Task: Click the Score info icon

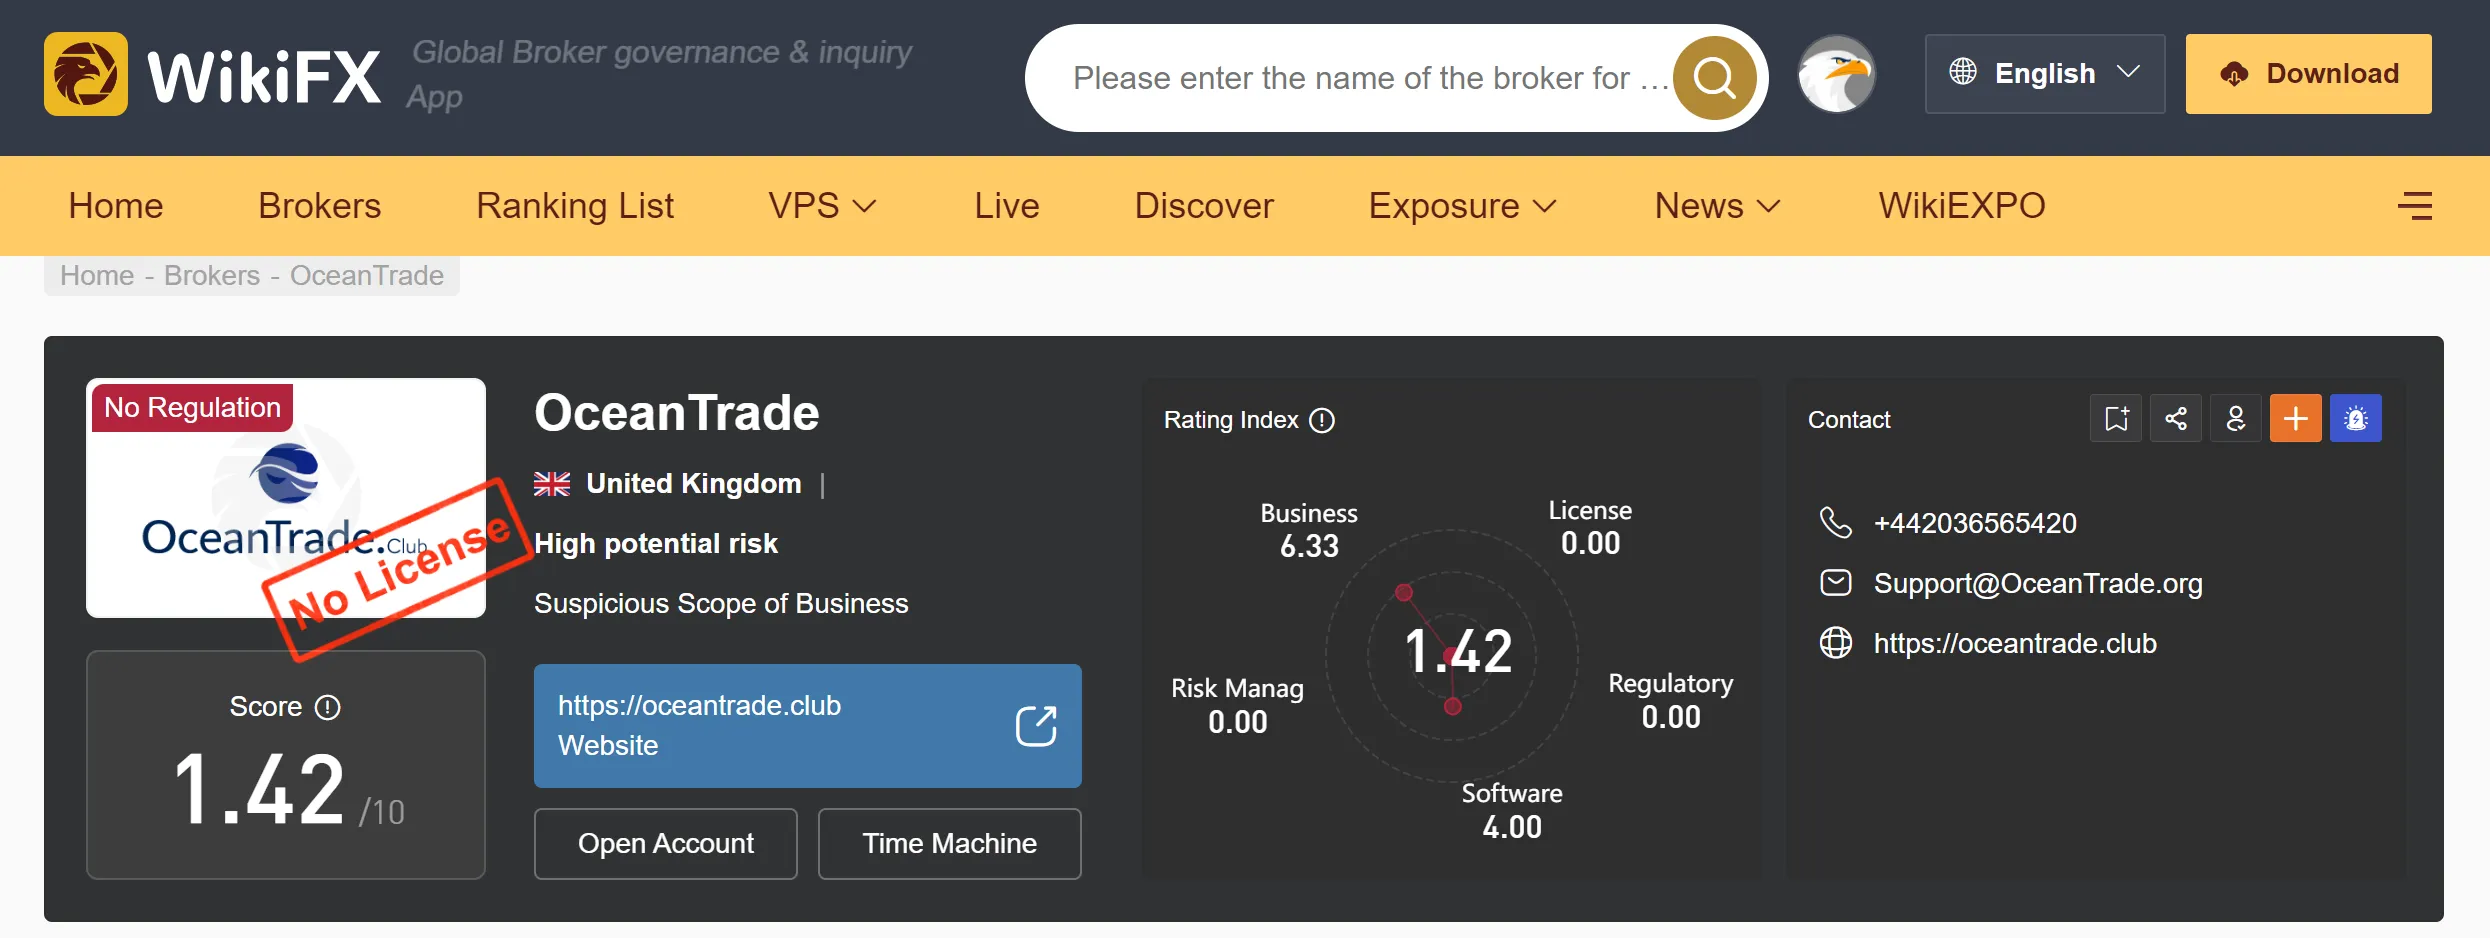Action: pos(327,707)
